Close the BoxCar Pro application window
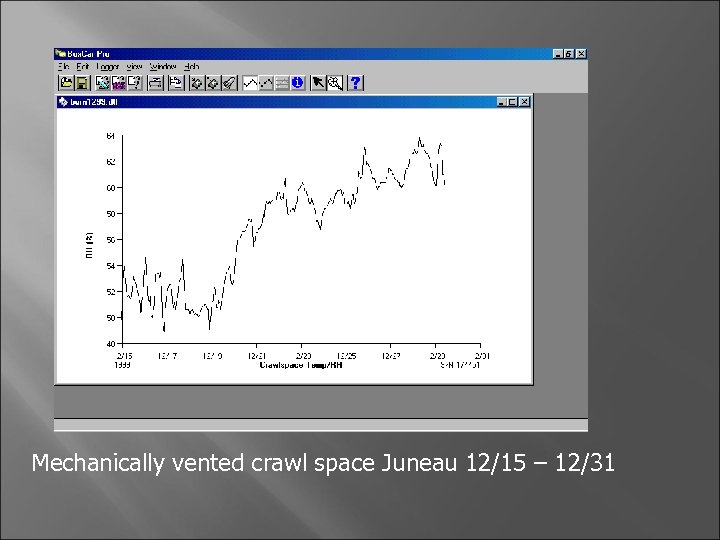 (x=581, y=54)
